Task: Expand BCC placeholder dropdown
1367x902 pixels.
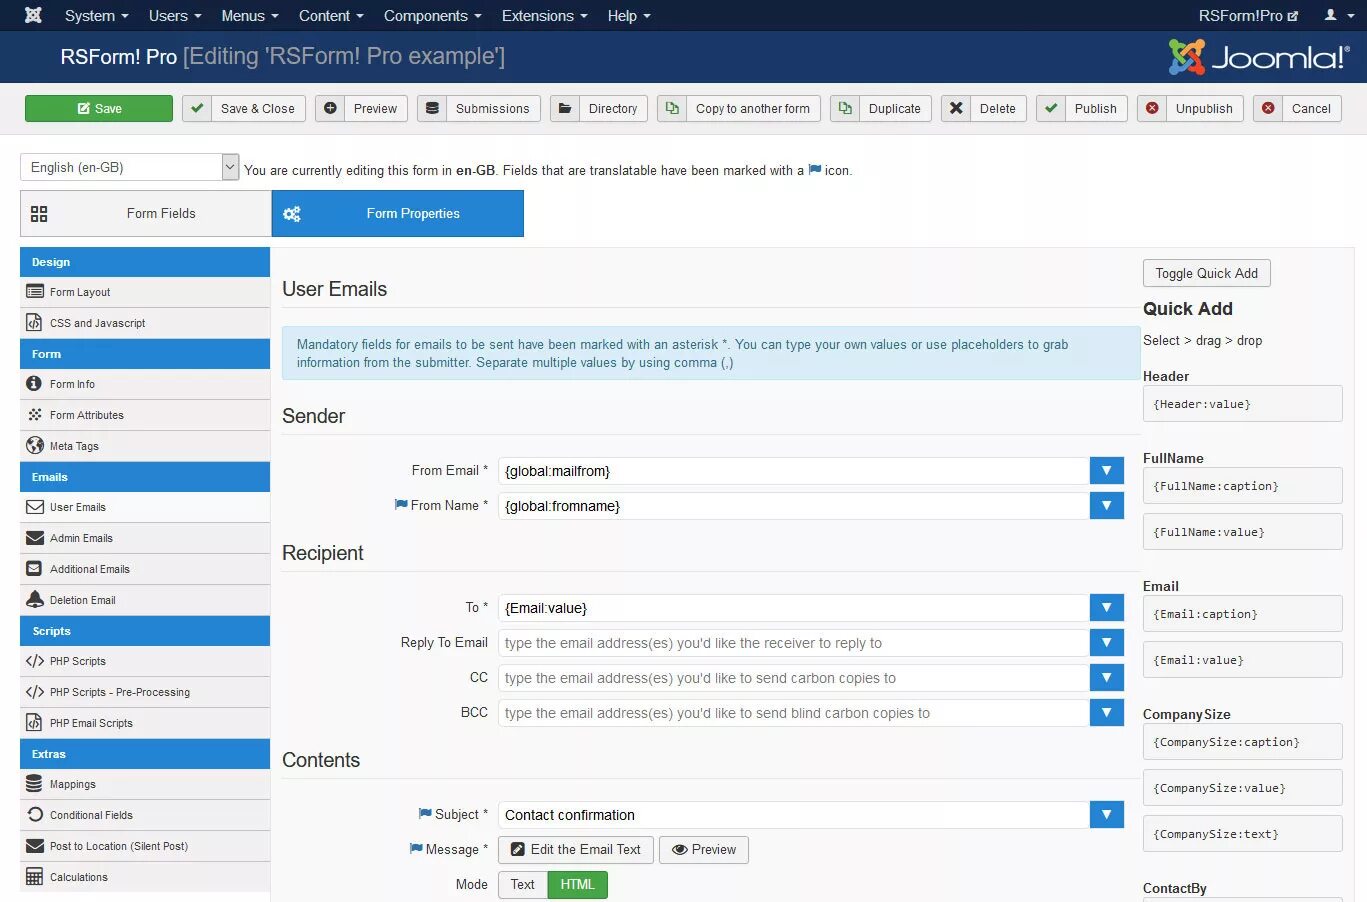Action: click(x=1106, y=713)
